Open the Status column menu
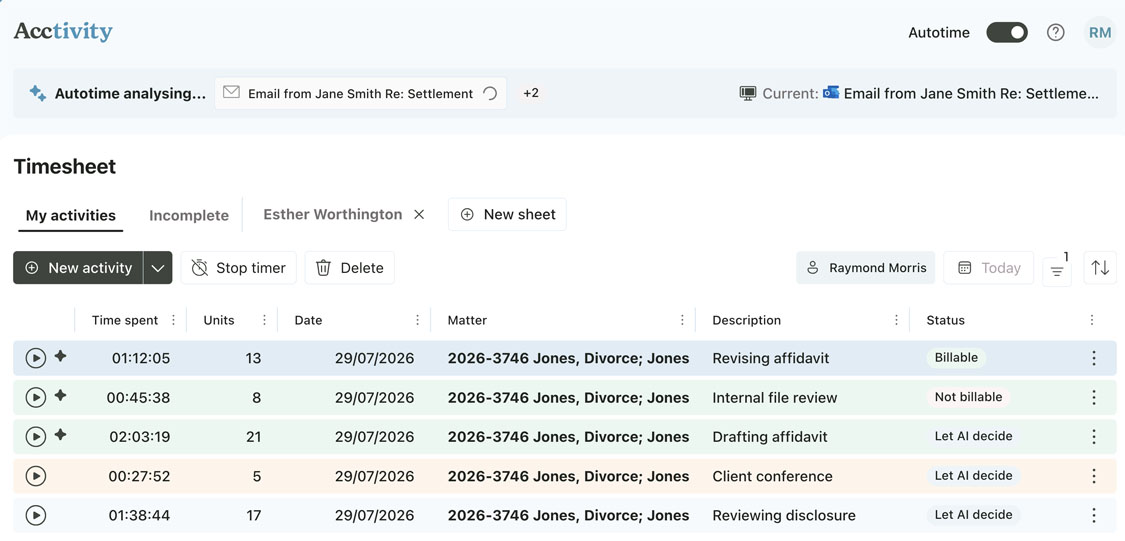1125x541 pixels. coord(1091,320)
